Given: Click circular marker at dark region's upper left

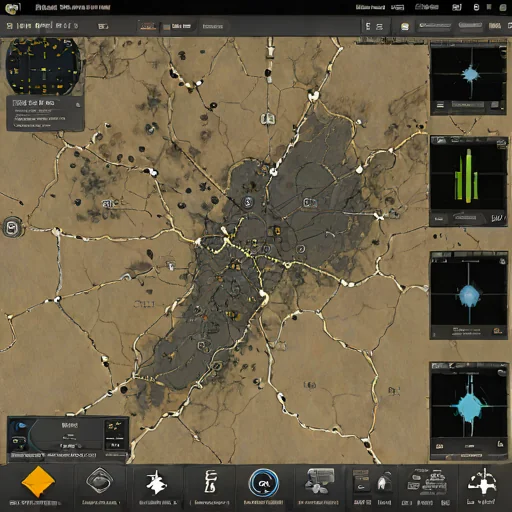Looking at the screenshot, I should [248, 202].
